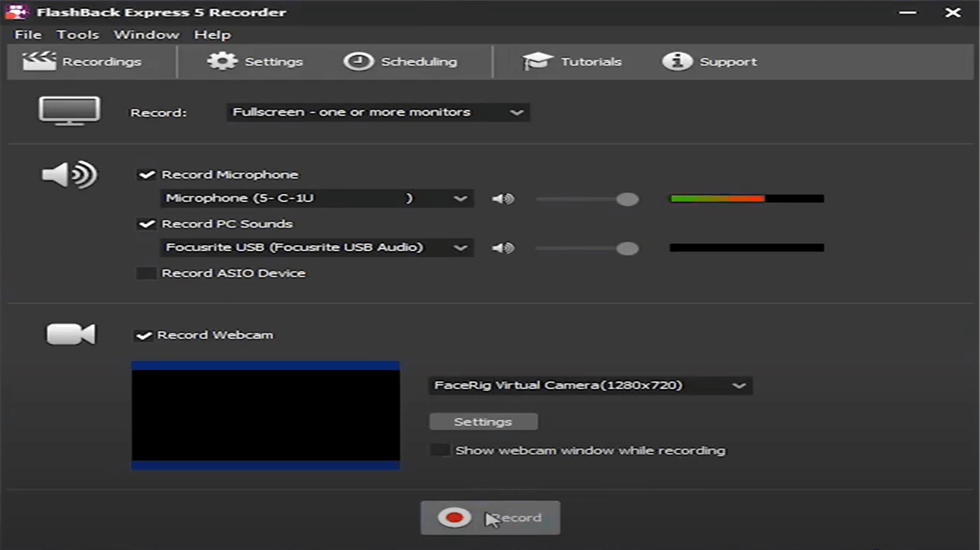Open the Support link in toolbar
This screenshot has height=550, width=980.
pos(709,61)
